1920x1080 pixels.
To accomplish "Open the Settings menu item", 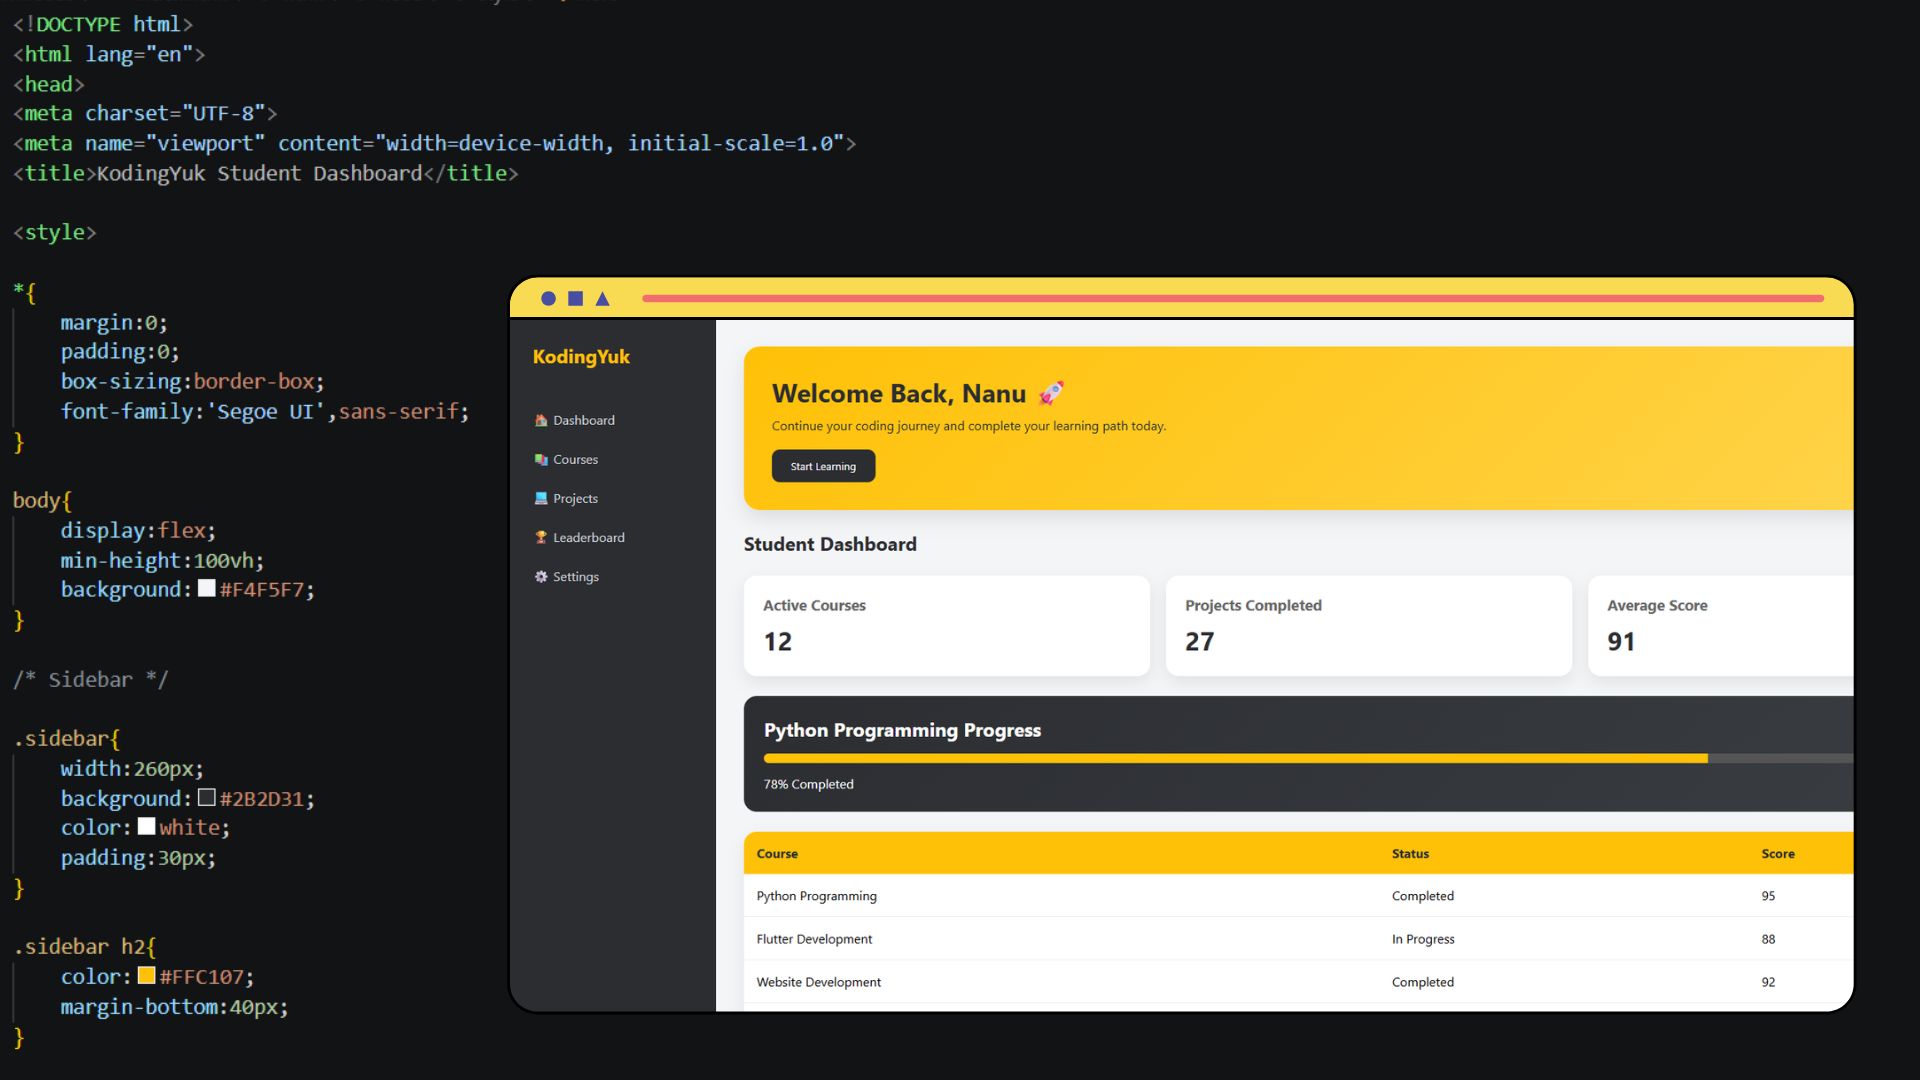I will click(567, 576).
